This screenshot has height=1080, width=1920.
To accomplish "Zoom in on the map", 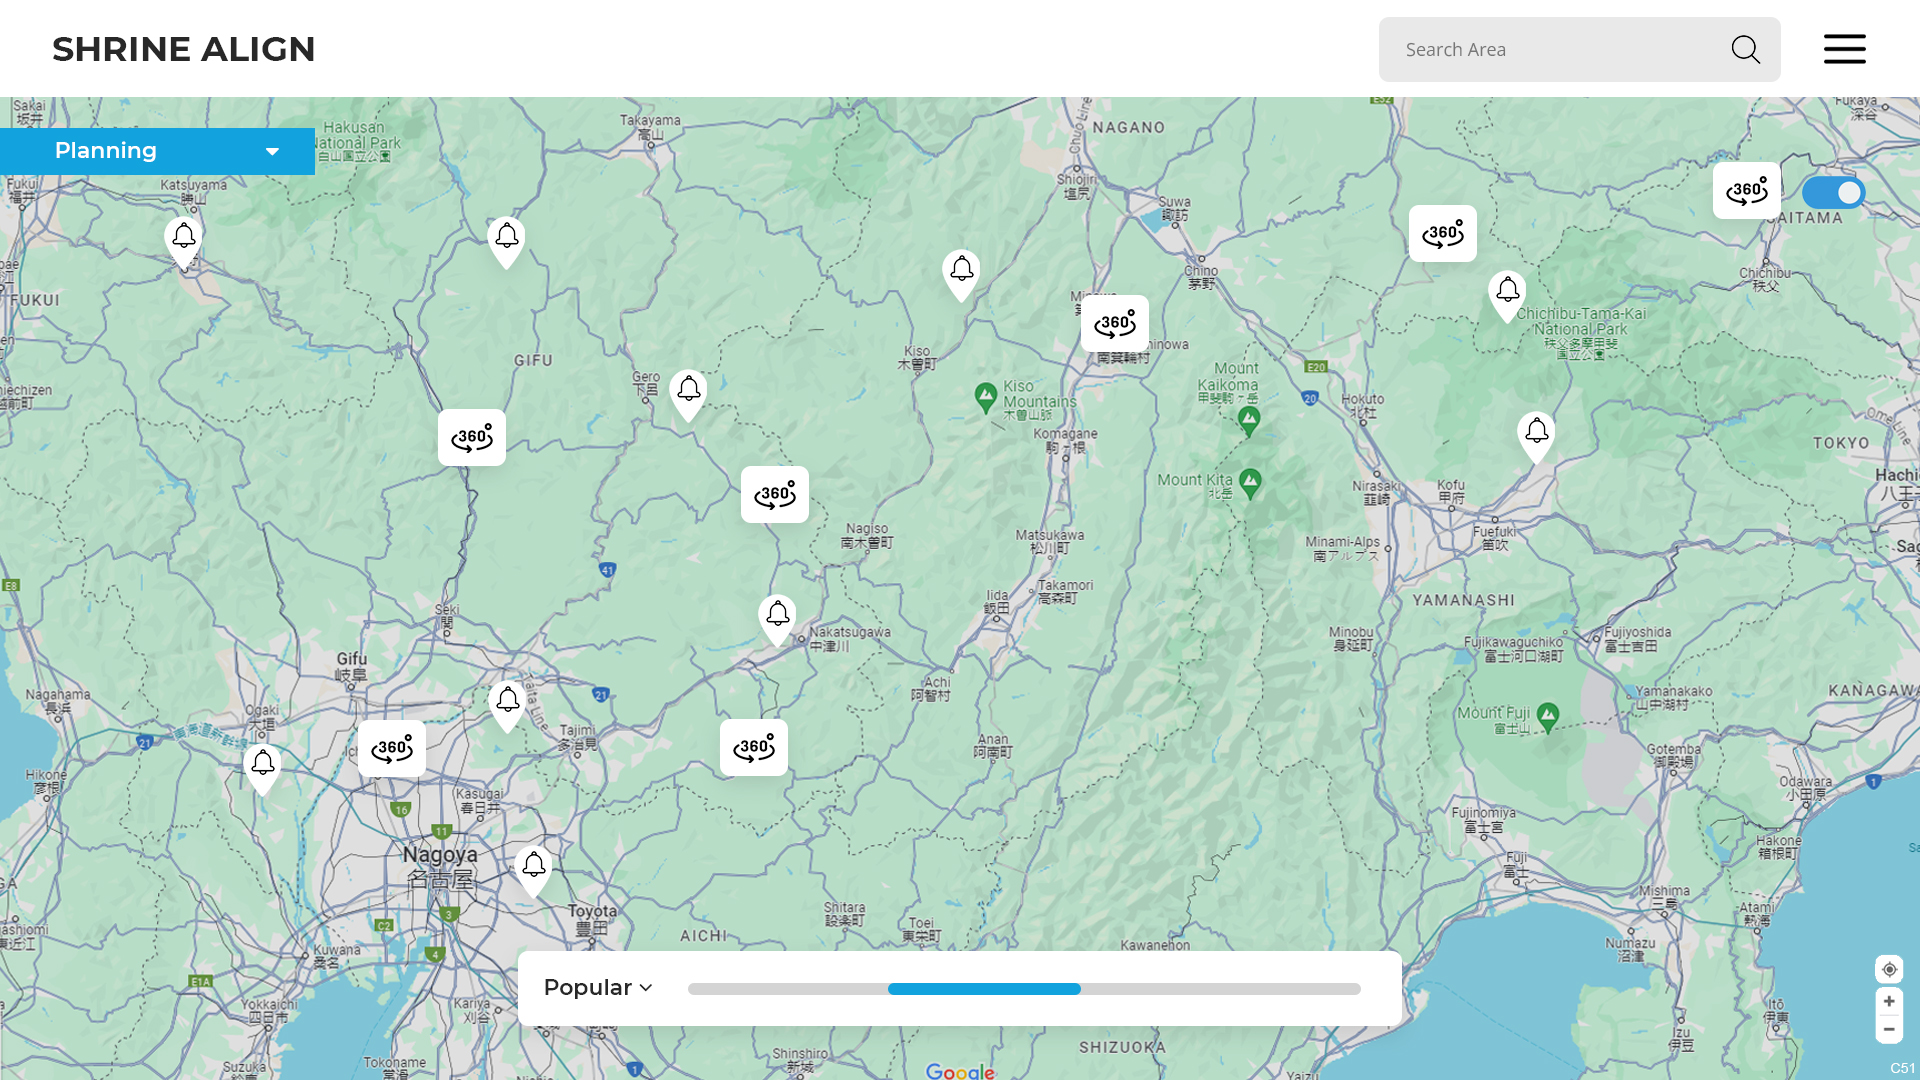I will click(1889, 1001).
